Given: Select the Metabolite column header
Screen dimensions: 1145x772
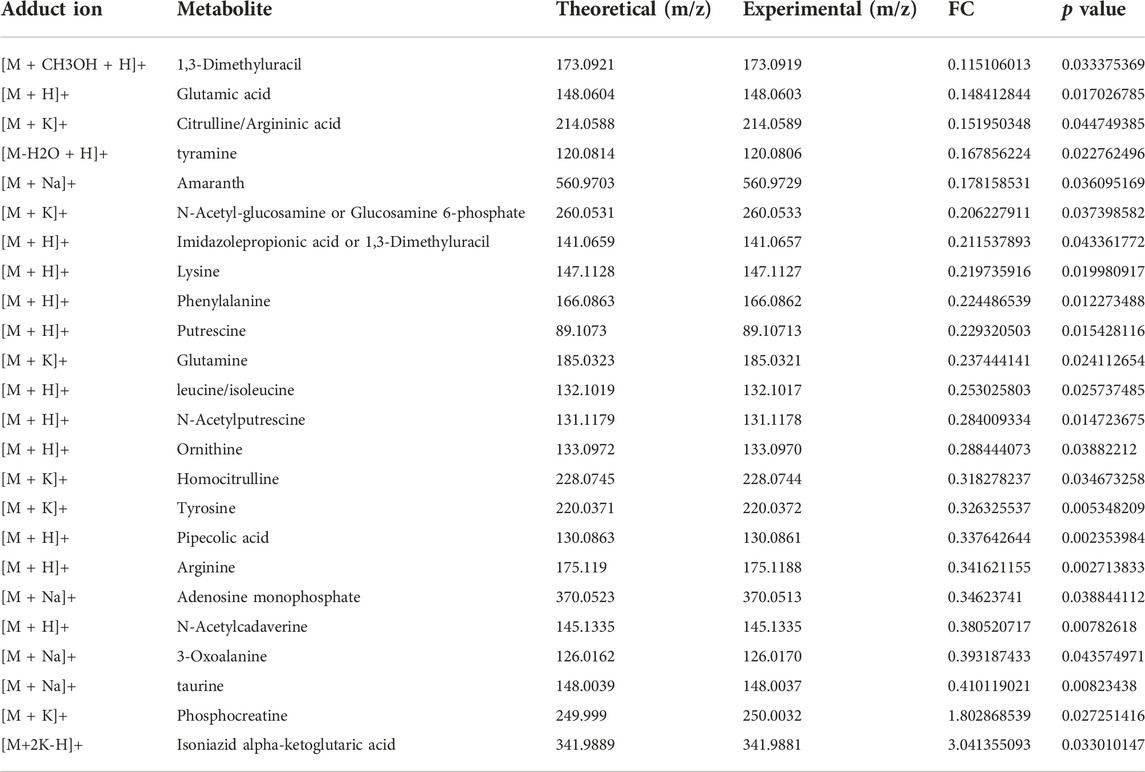Looking at the screenshot, I should (224, 9).
